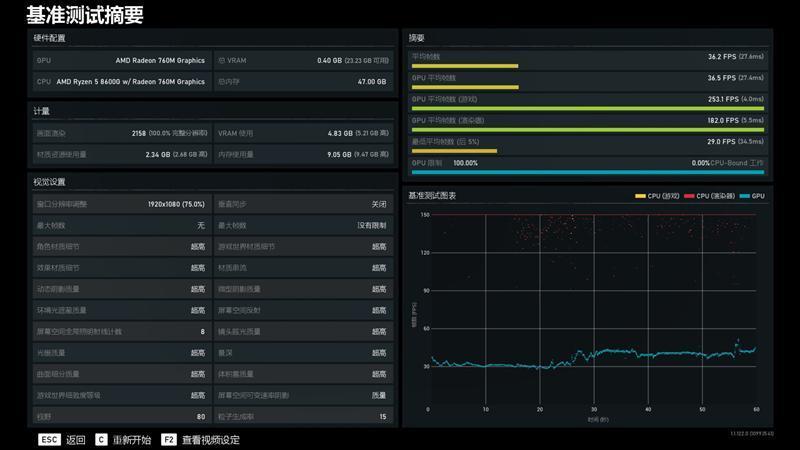
Task: Select the 垂直同步 row showing 关闭
Action: coord(301,204)
